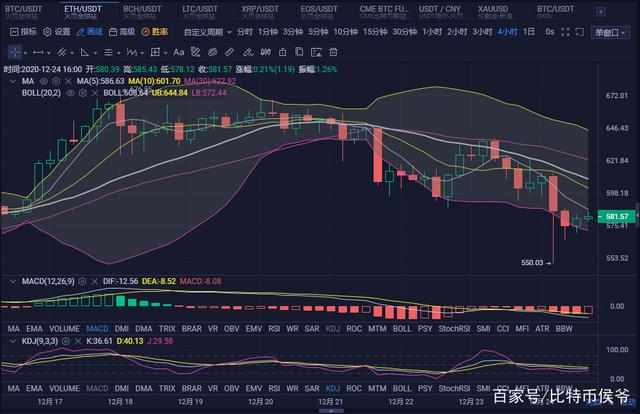Expand parallel channel tool dropdown arrow

pos(72,53)
